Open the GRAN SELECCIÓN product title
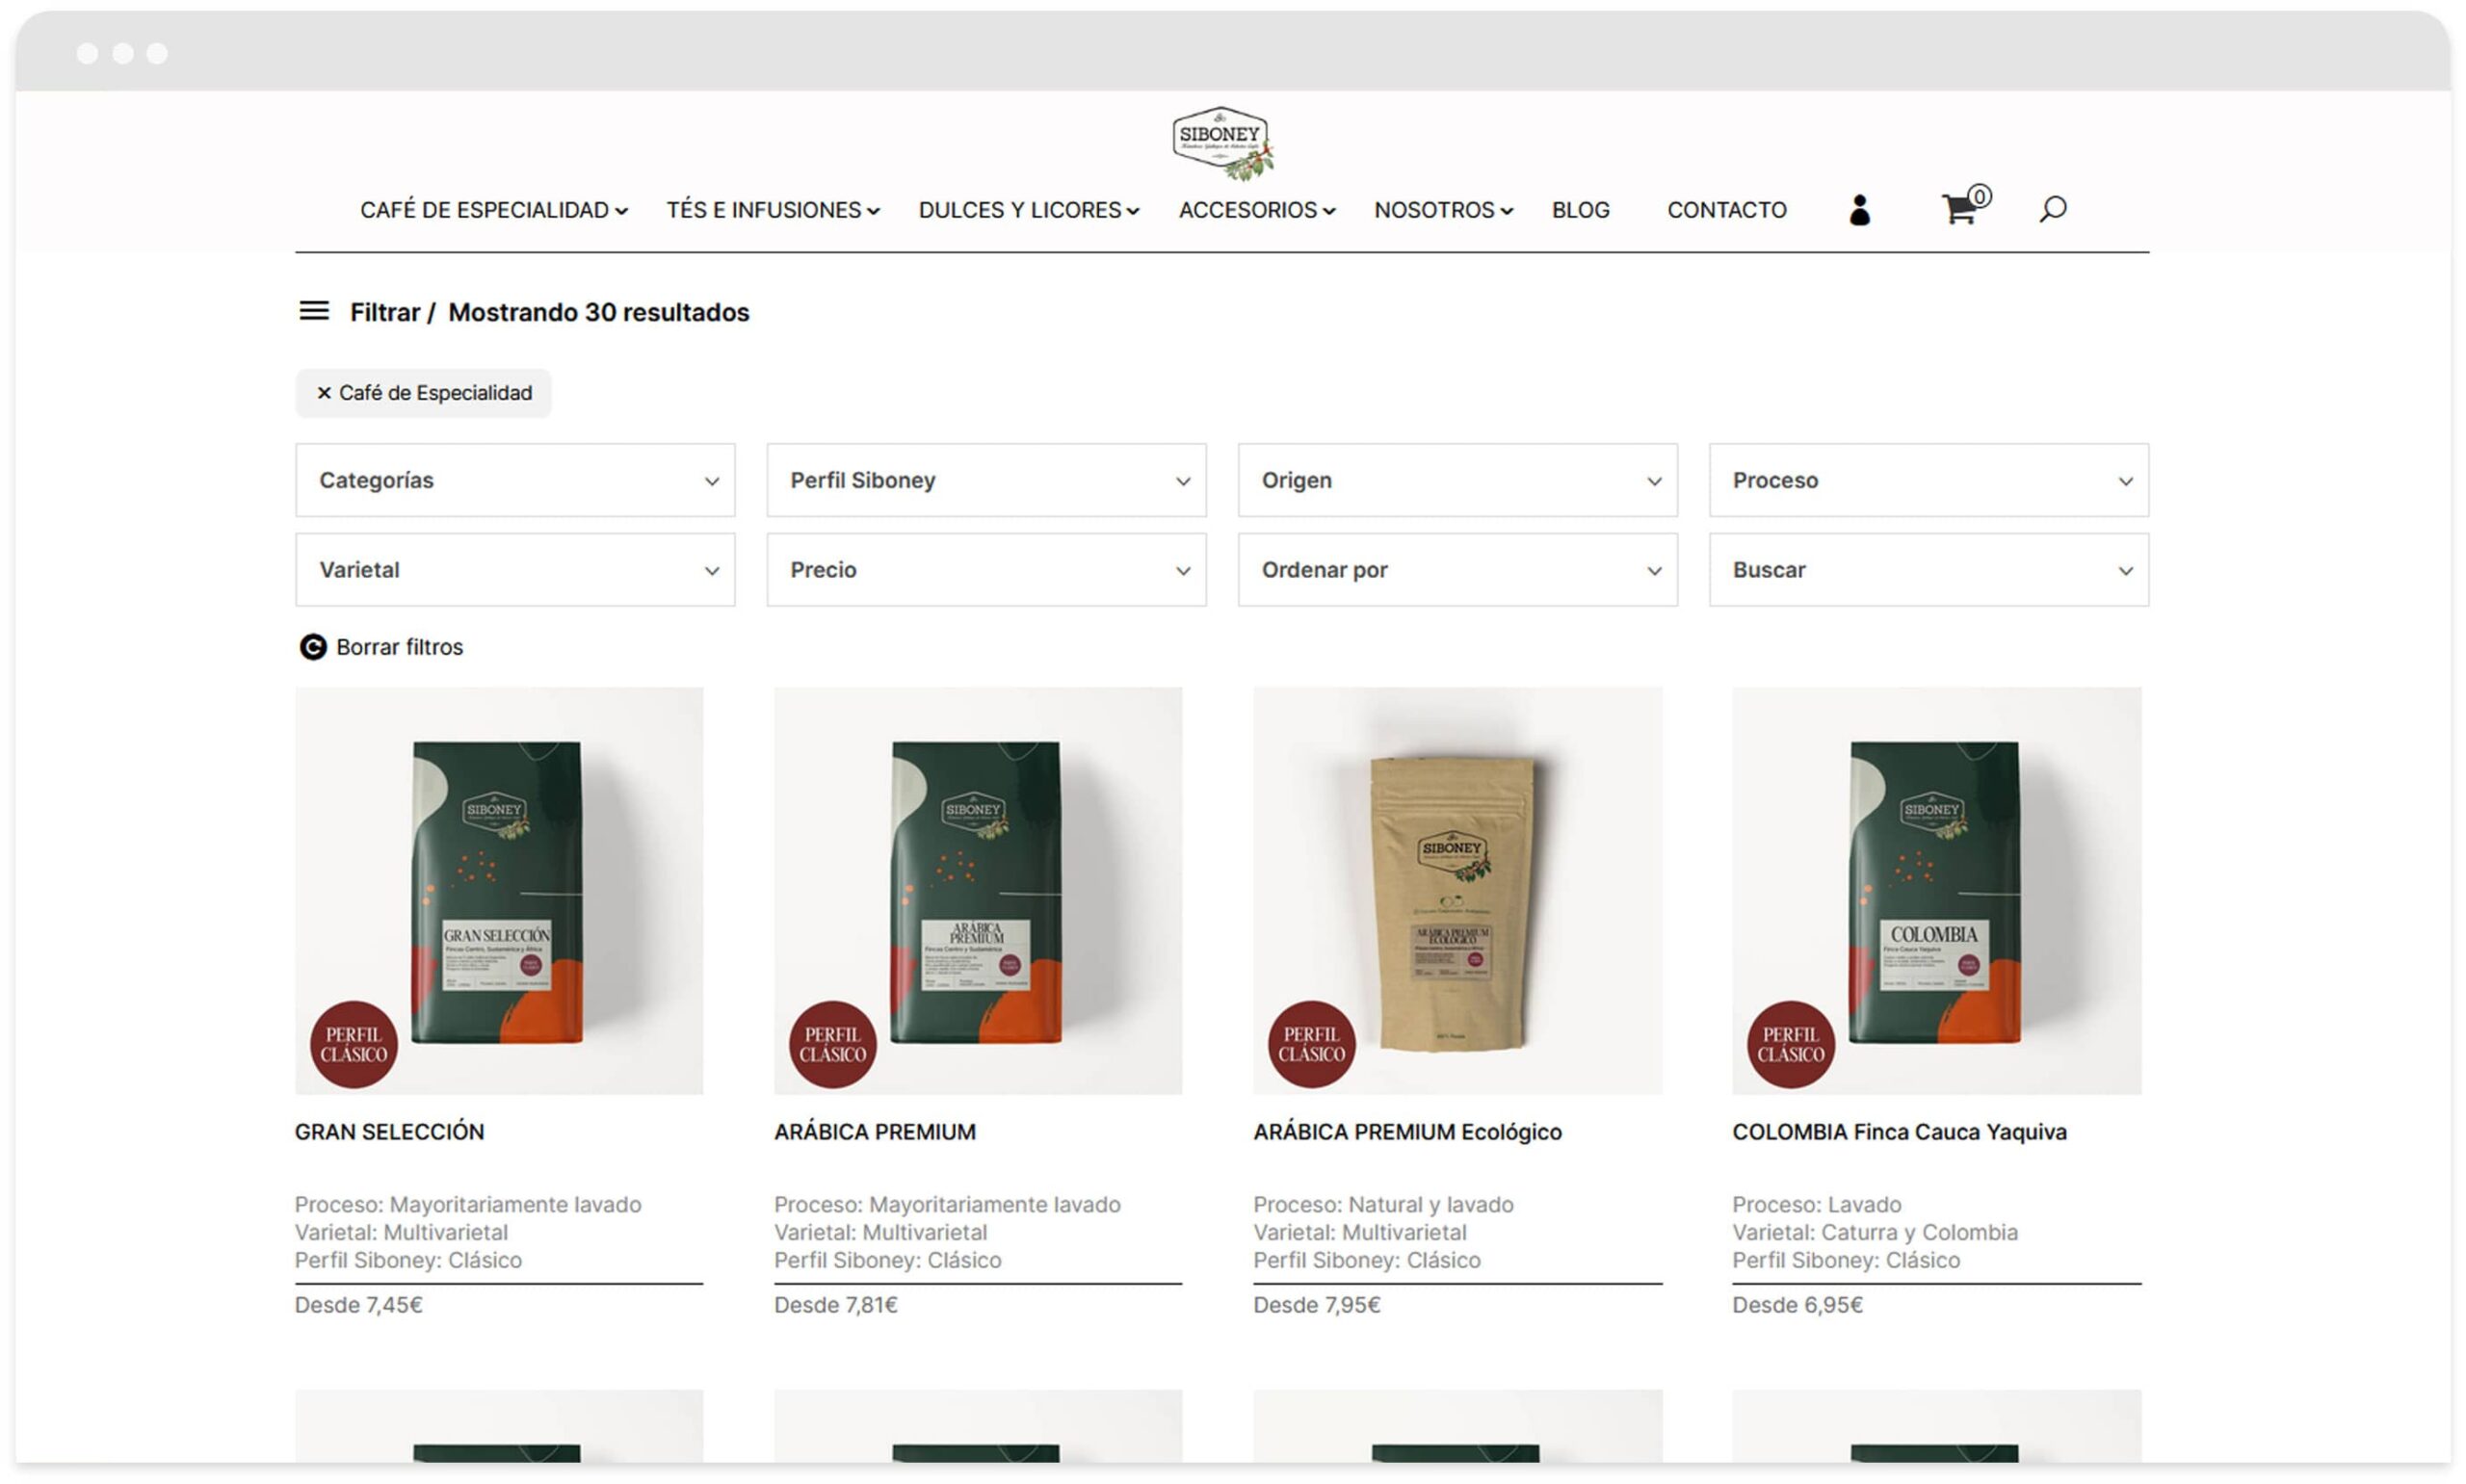 tap(389, 1132)
